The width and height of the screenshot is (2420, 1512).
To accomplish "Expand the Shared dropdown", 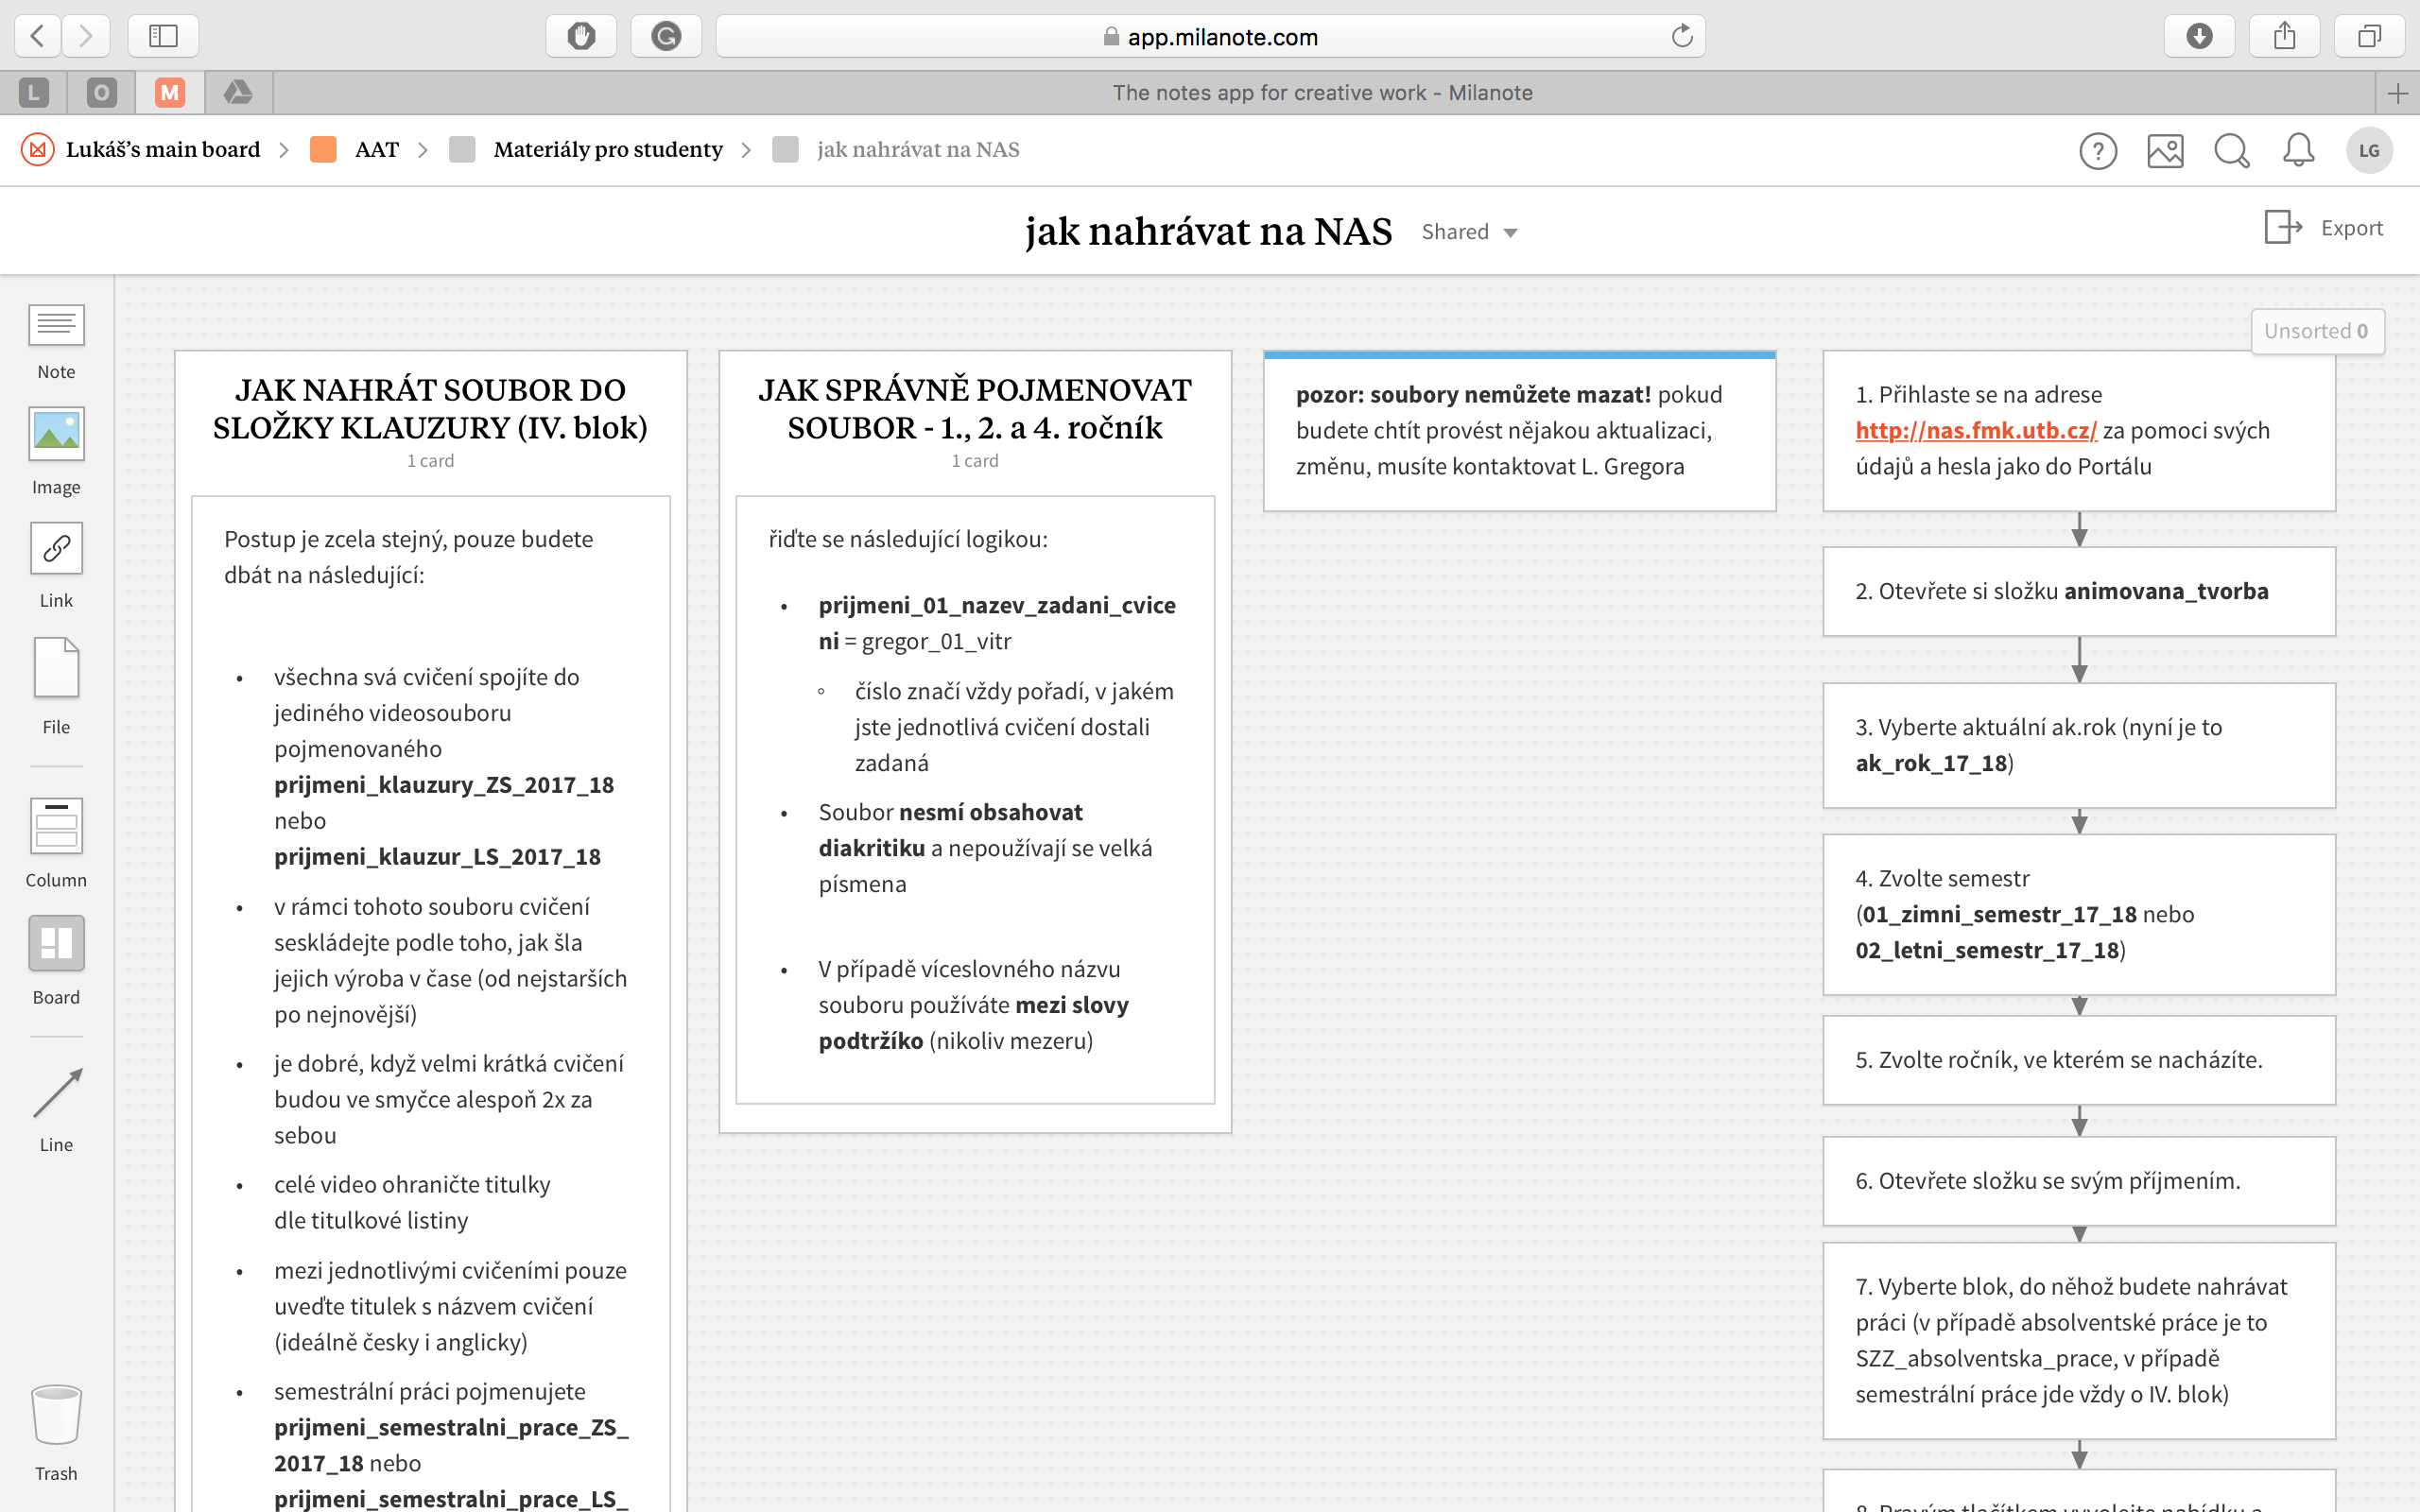I will (1469, 232).
